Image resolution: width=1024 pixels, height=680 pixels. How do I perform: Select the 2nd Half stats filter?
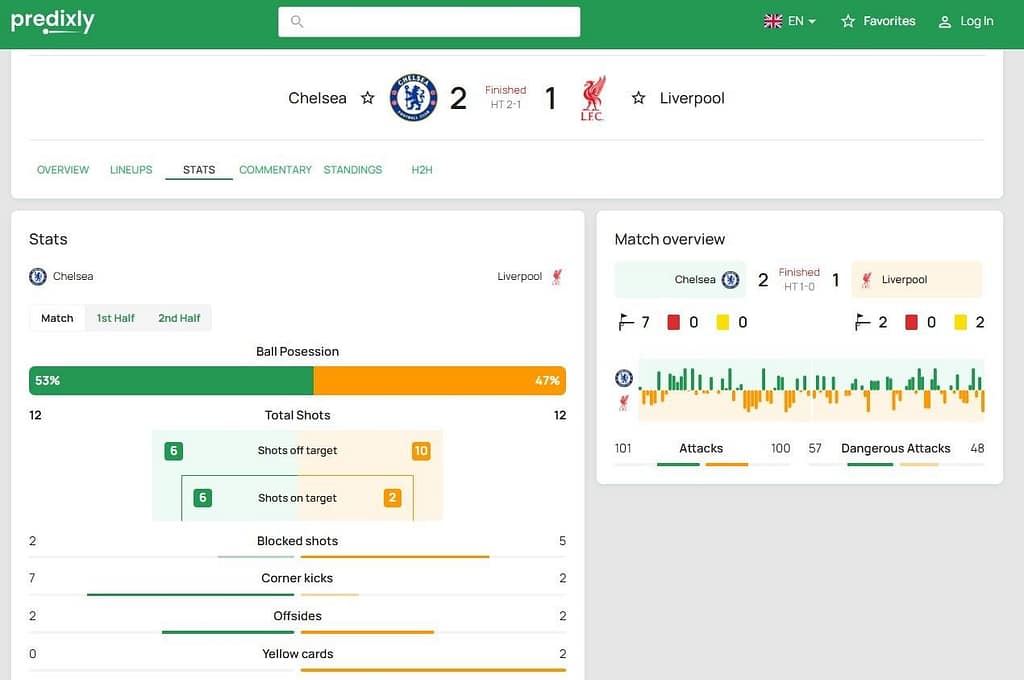point(179,318)
